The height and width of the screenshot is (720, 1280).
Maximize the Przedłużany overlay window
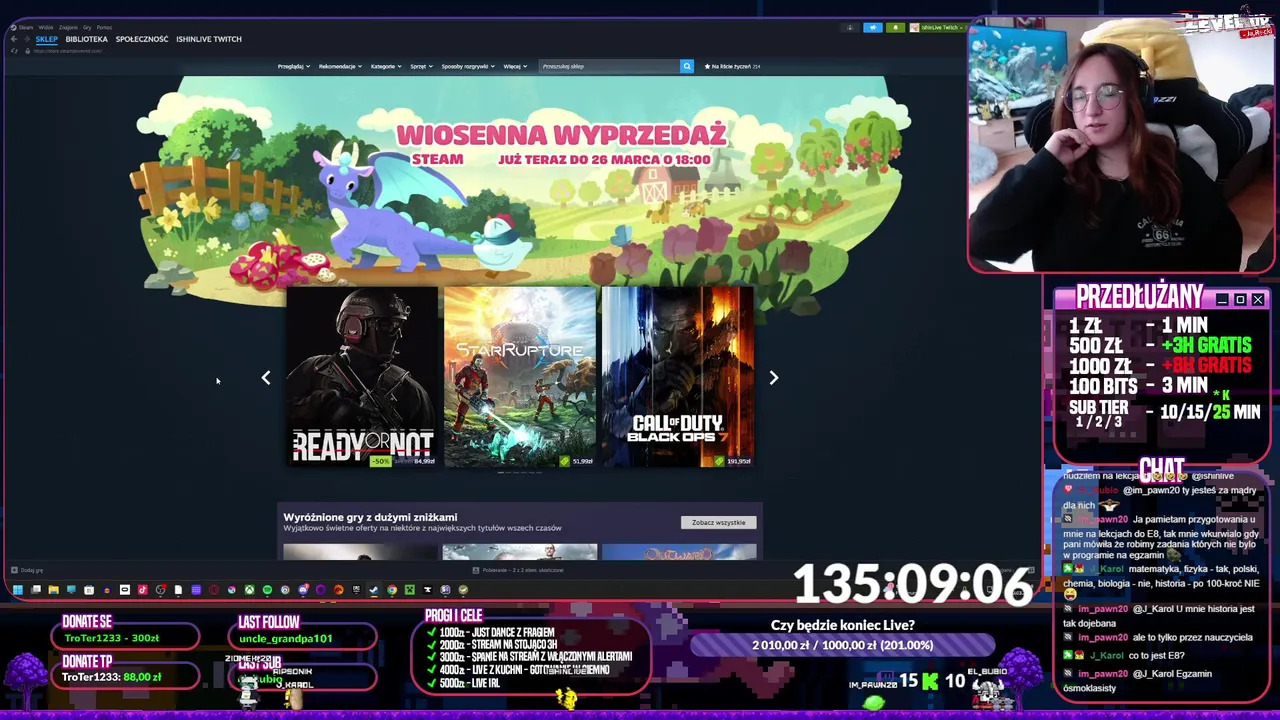tap(1240, 300)
